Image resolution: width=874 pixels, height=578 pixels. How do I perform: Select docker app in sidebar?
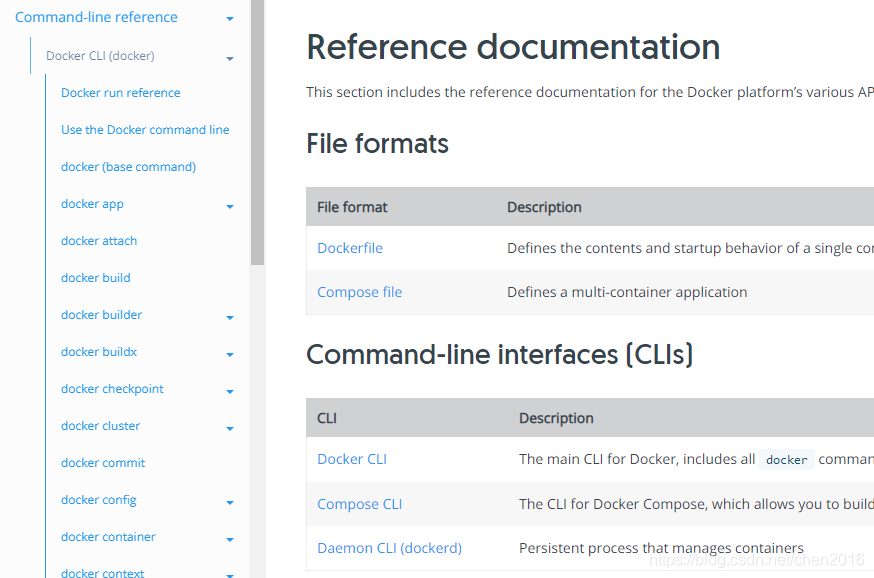(x=92, y=204)
